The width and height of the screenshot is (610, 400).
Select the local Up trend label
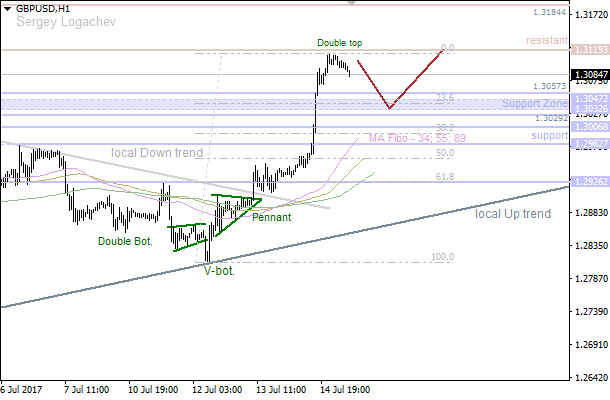pos(512,214)
